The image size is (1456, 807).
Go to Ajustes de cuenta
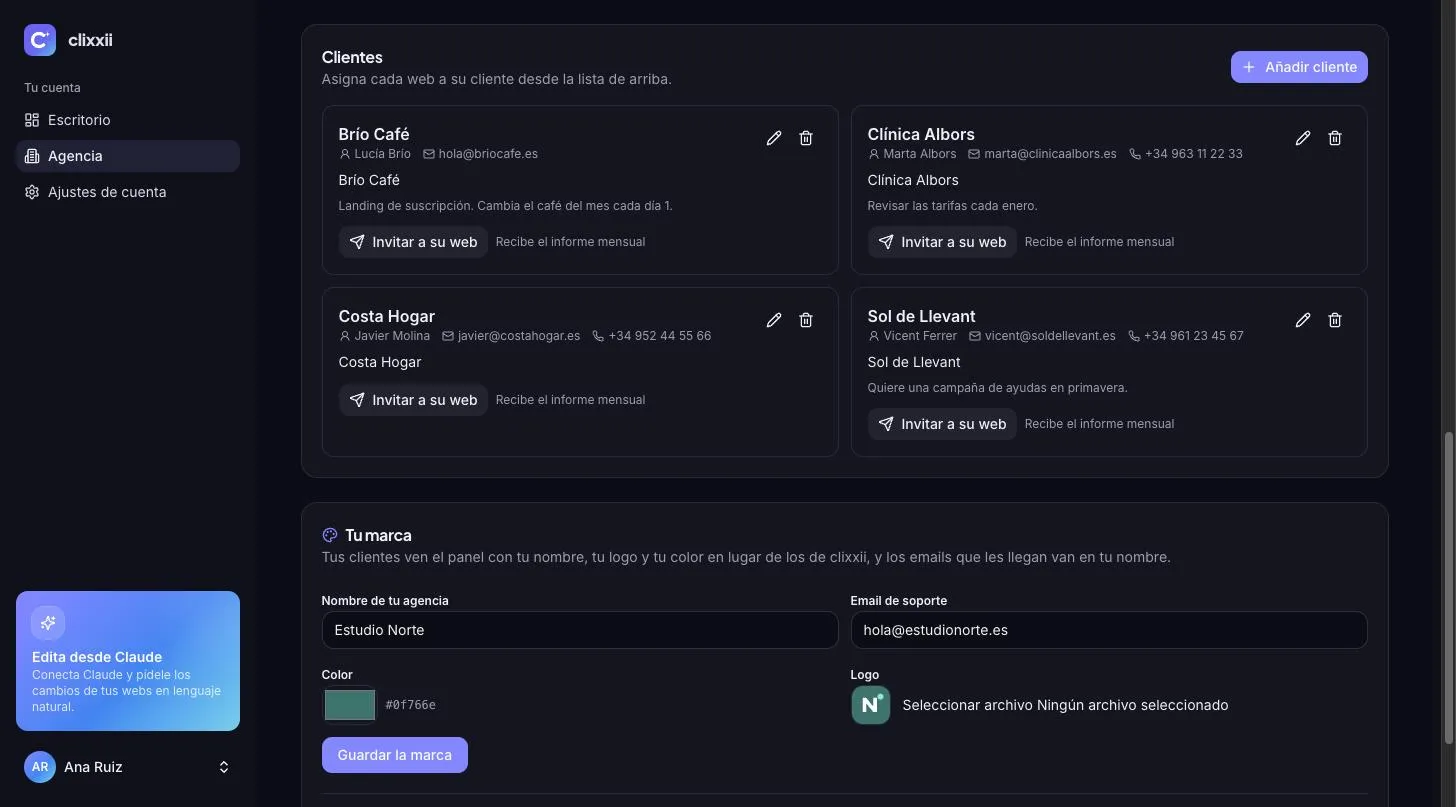coord(128,192)
